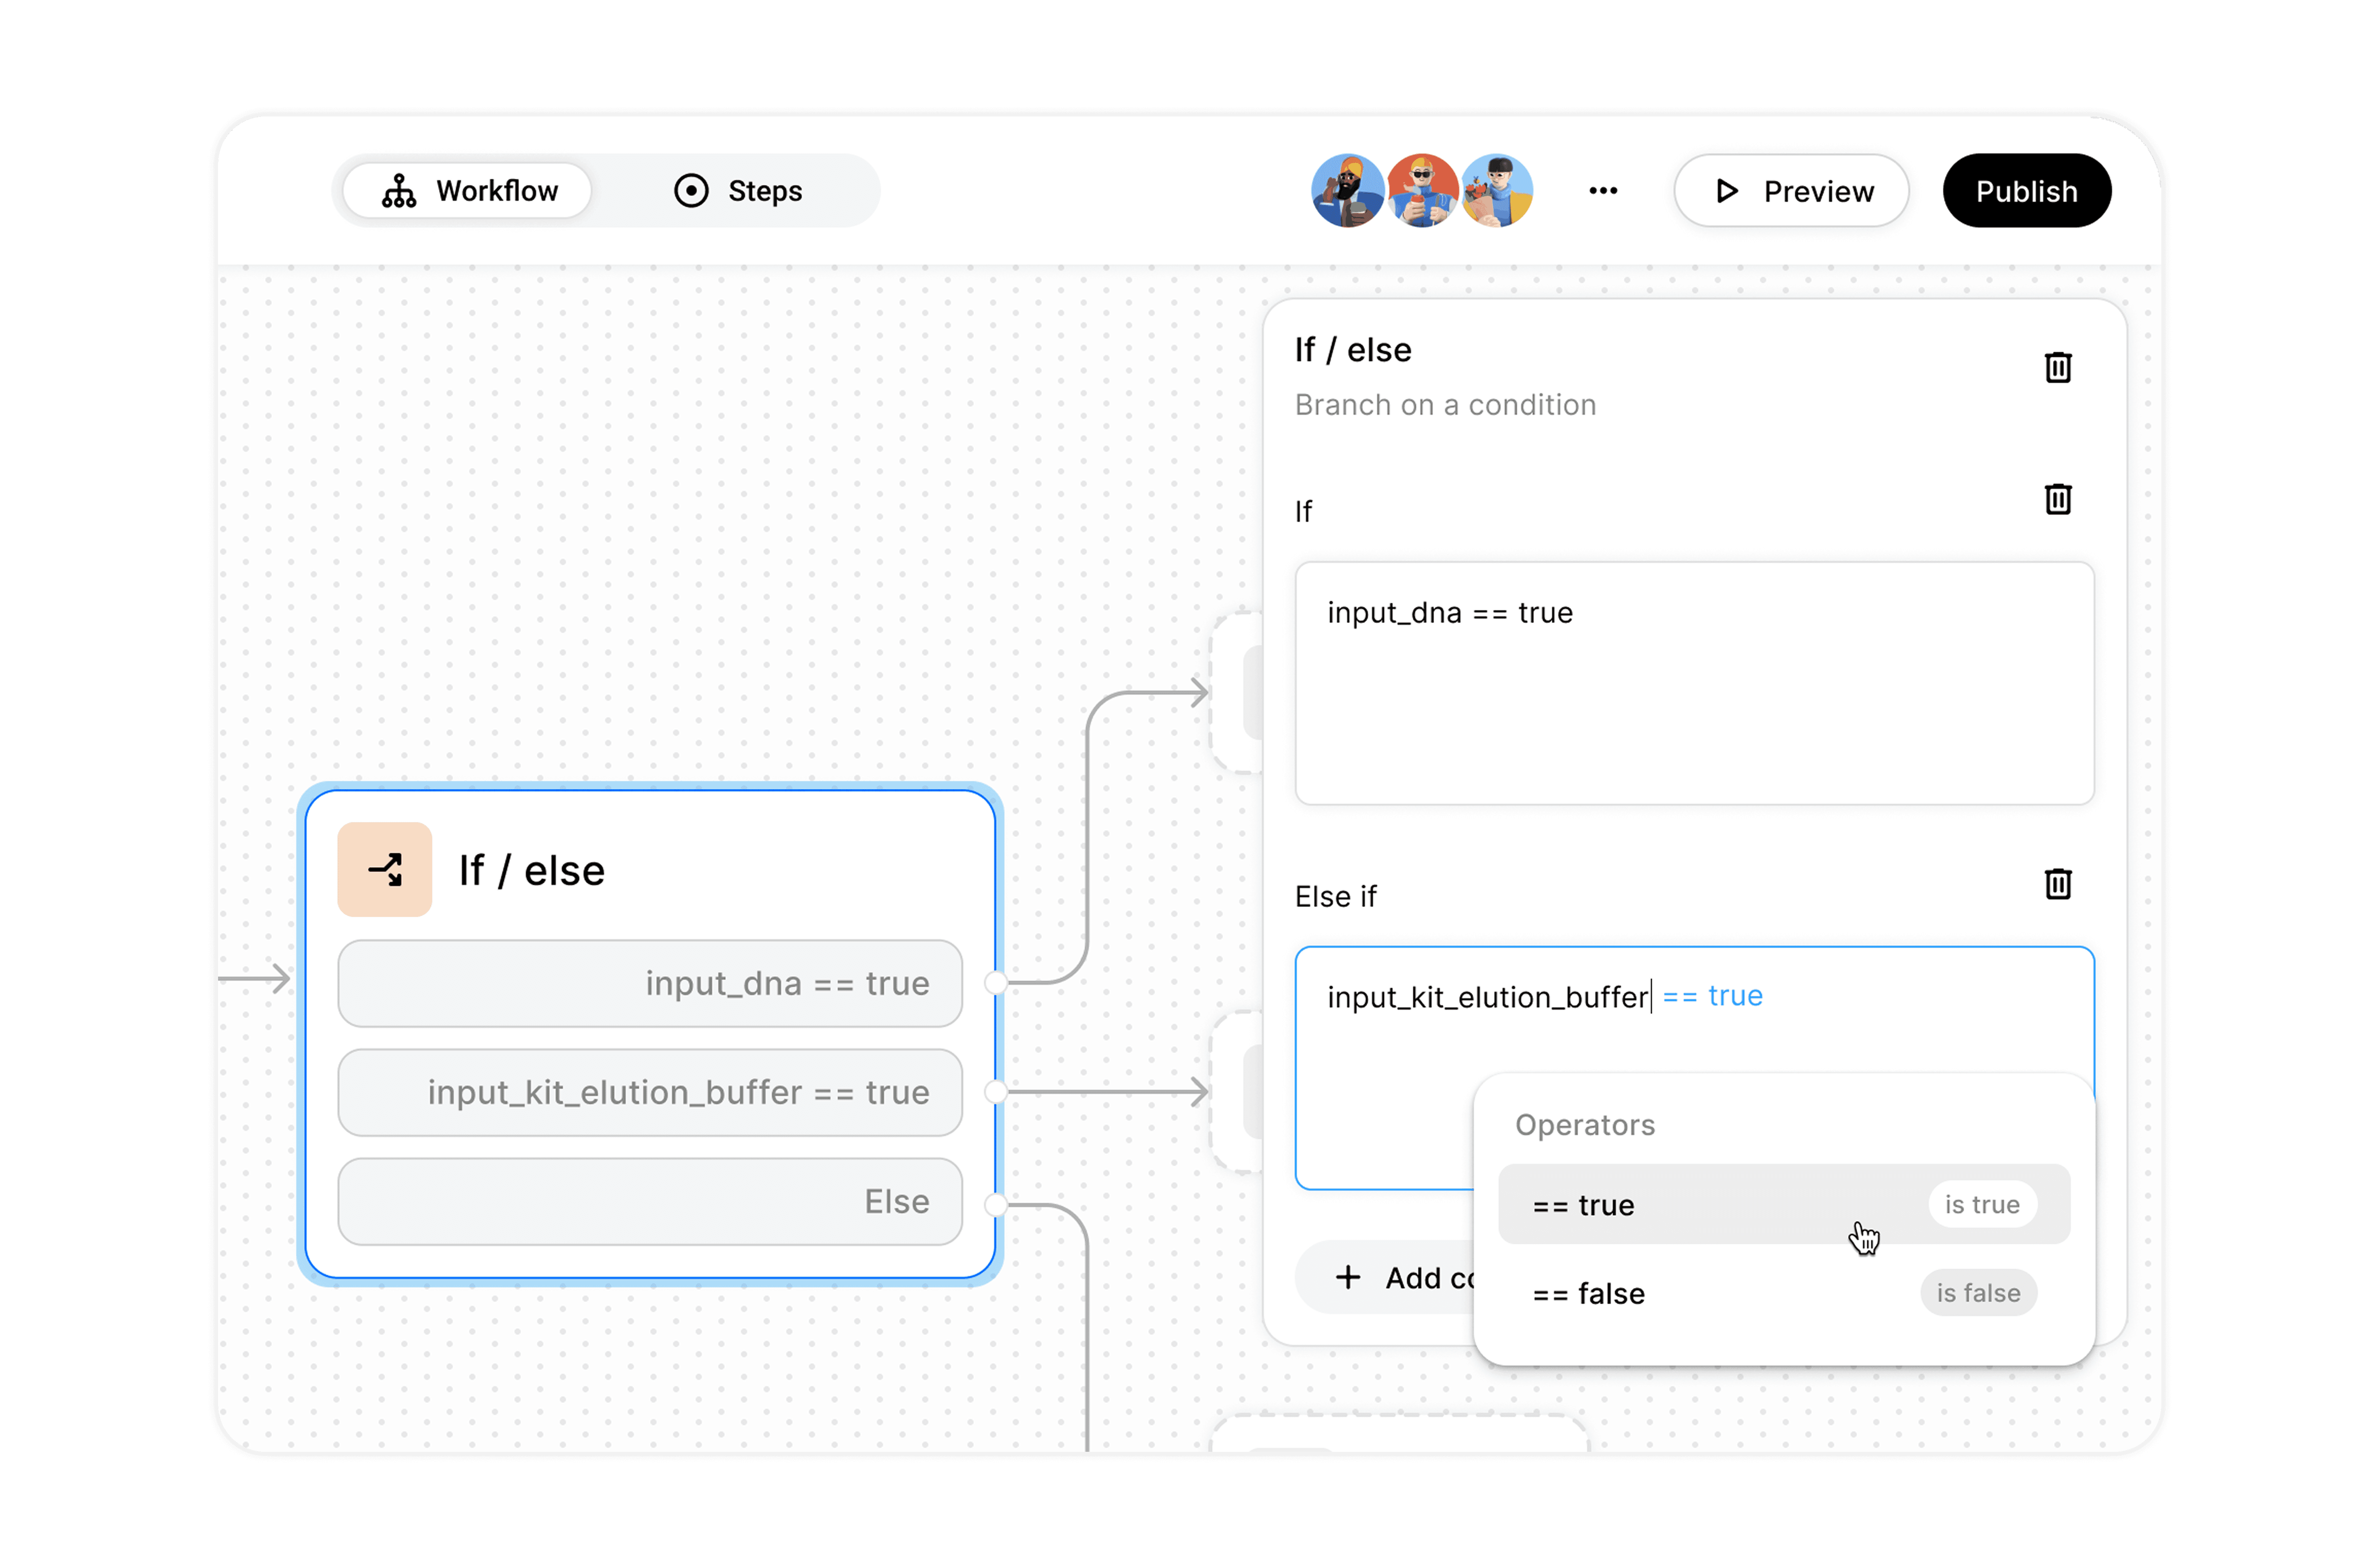Click the Publish button
The height and width of the screenshot is (1568, 2380).
click(2026, 191)
